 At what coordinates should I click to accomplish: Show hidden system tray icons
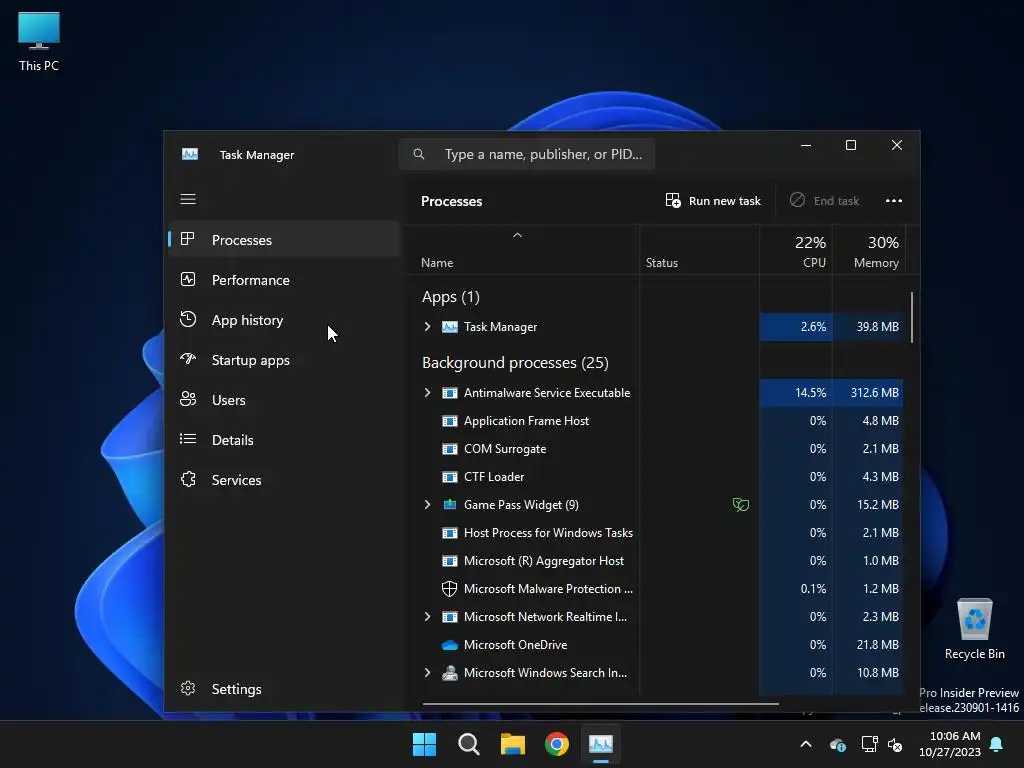click(806, 744)
